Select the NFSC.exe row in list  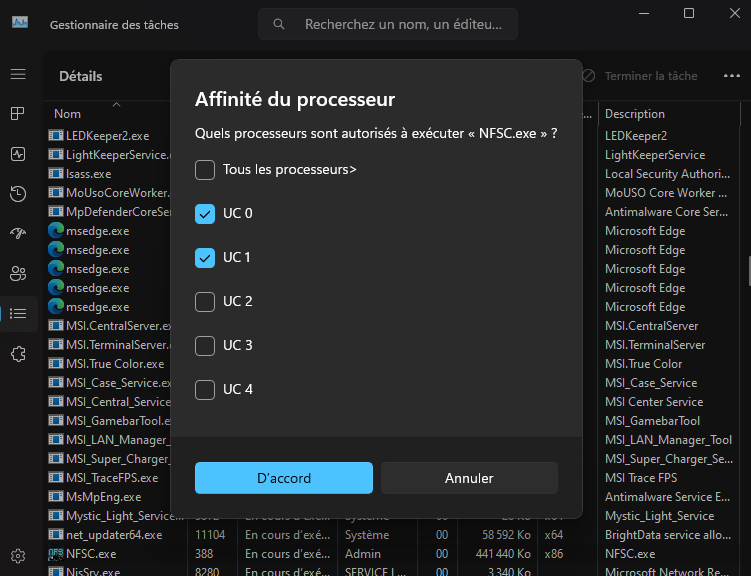tap(91, 554)
